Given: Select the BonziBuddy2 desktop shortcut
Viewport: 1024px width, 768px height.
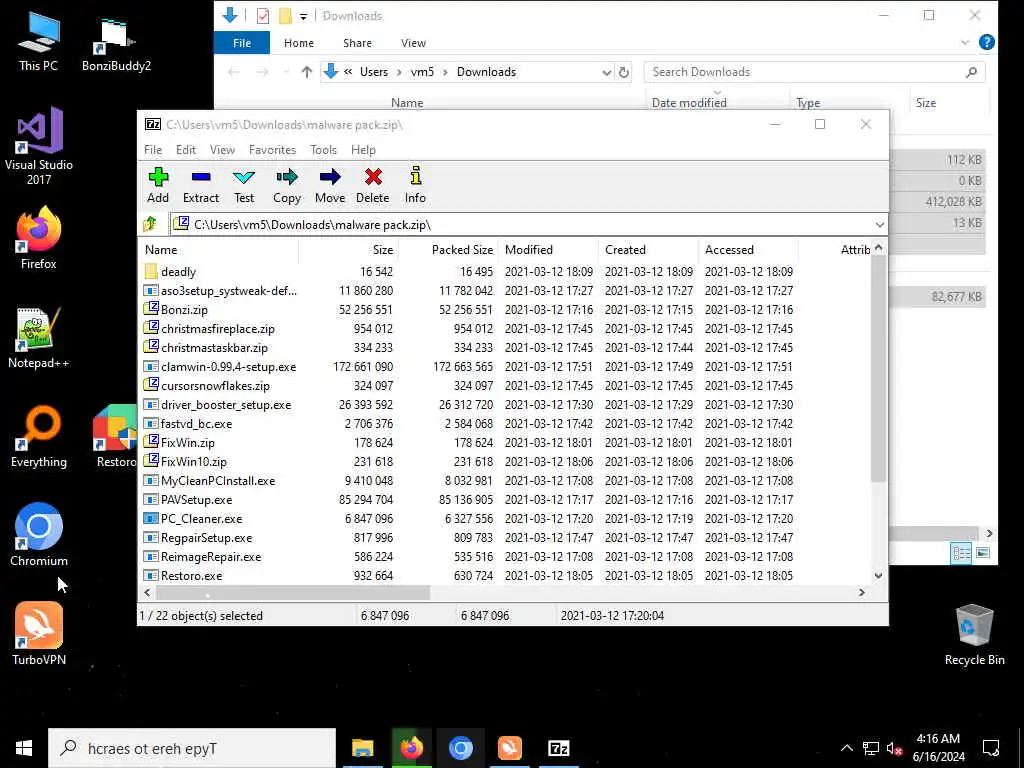Looking at the screenshot, I should (116, 44).
